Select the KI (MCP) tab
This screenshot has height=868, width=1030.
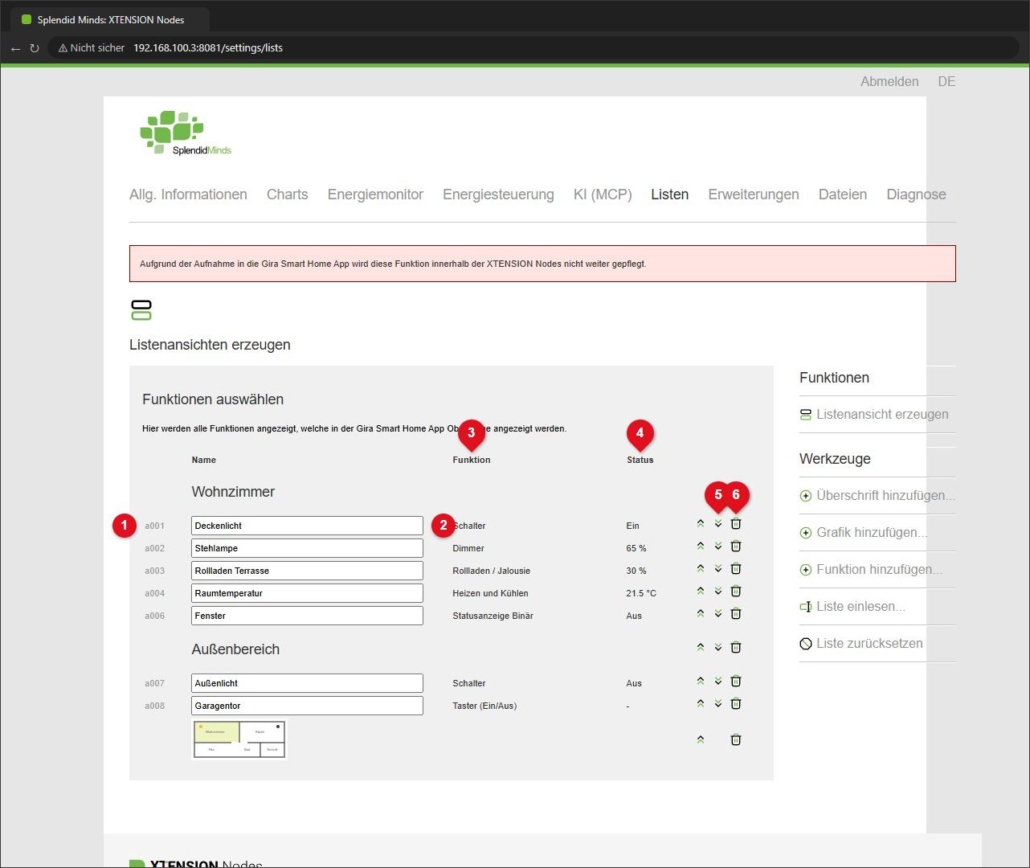(x=602, y=194)
